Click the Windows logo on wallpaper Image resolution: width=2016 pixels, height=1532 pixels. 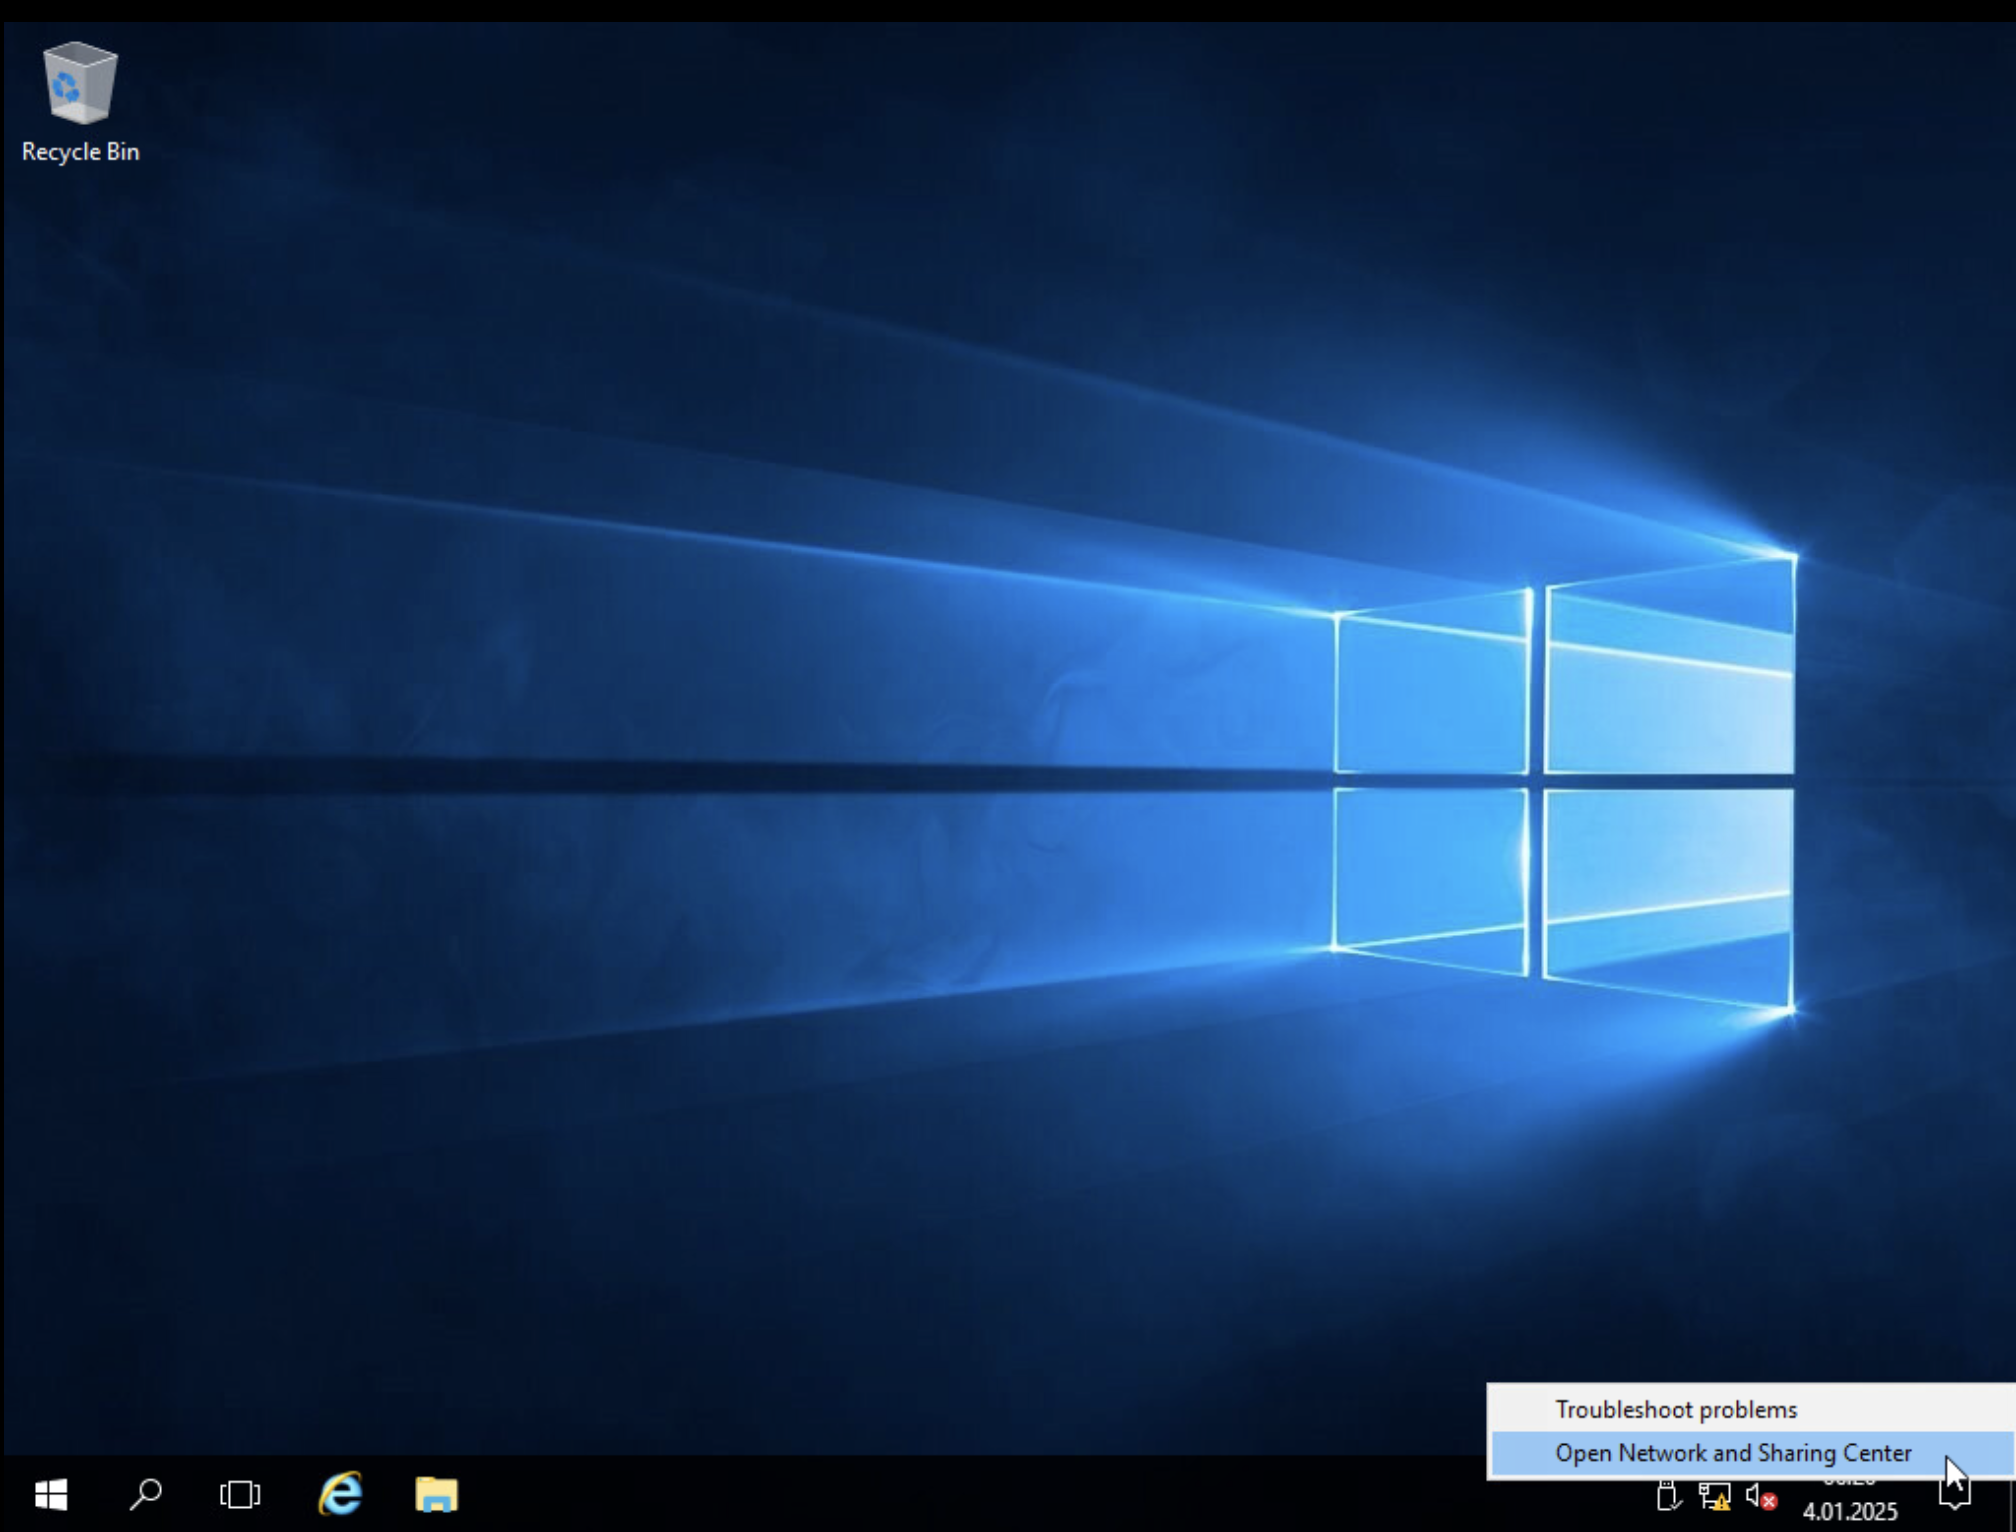(1565, 780)
